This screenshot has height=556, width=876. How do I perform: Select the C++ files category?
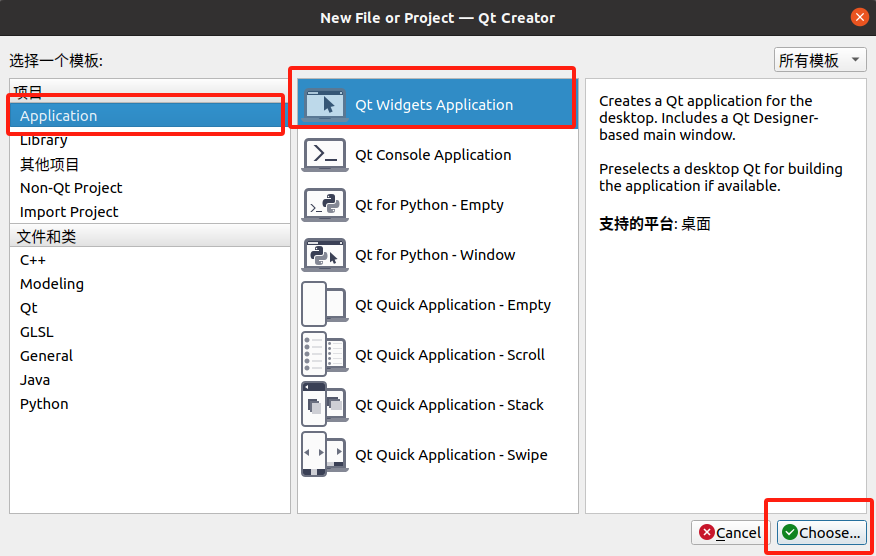(x=150, y=260)
